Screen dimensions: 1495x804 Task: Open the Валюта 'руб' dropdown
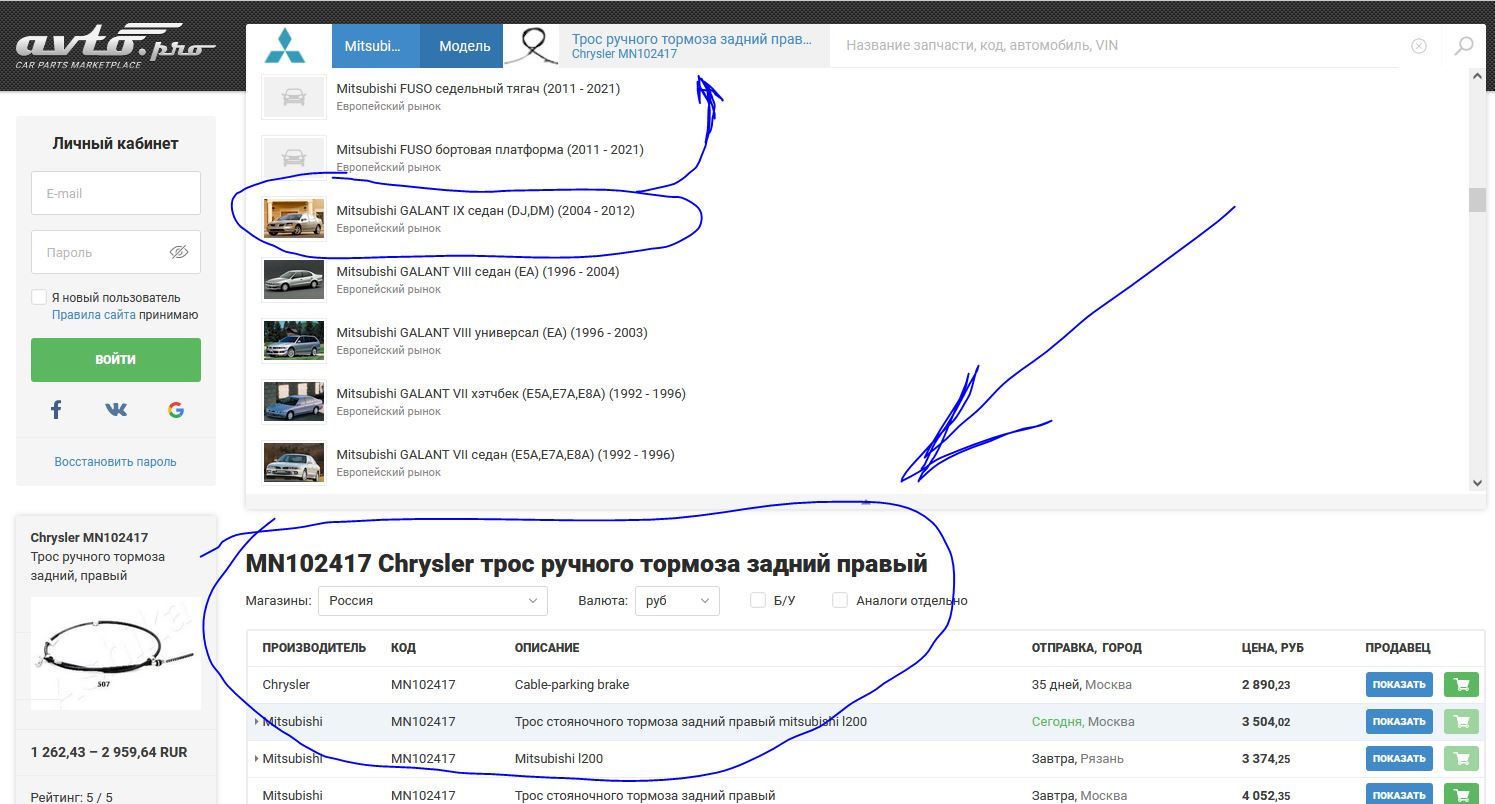pos(676,601)
